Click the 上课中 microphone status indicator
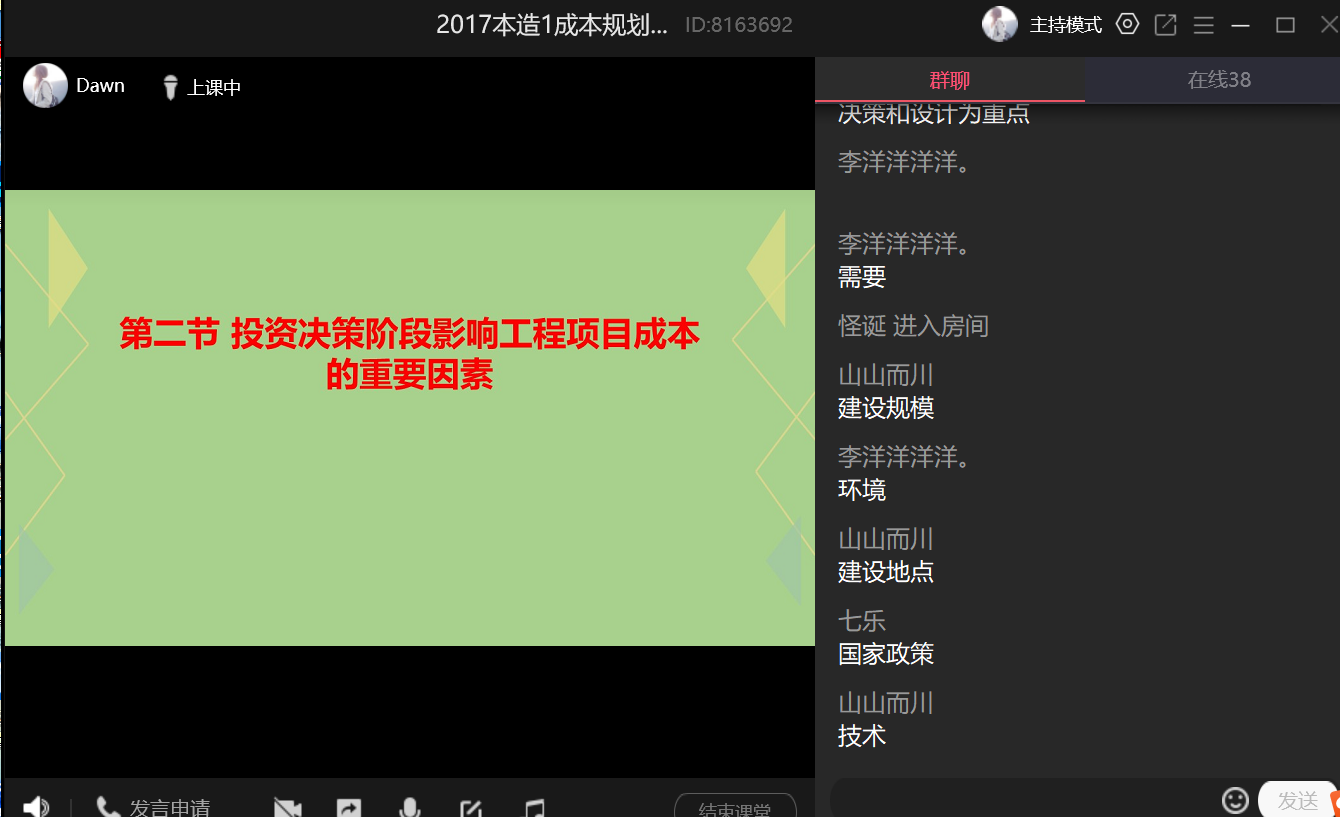Image resolution: width=1340 pixels, height=817 pixels. 202,88
